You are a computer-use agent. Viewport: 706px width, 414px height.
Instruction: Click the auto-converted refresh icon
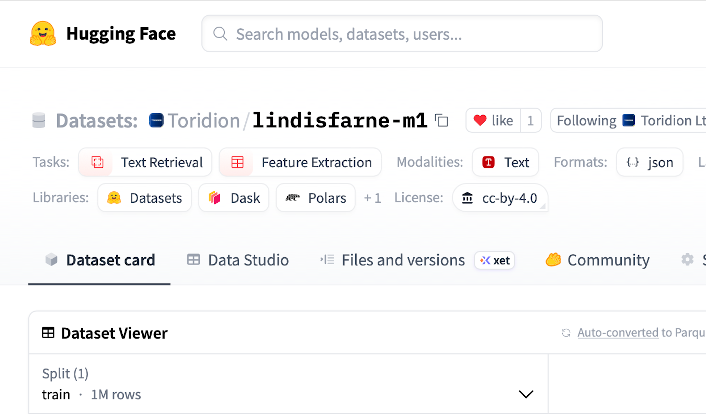566,333
